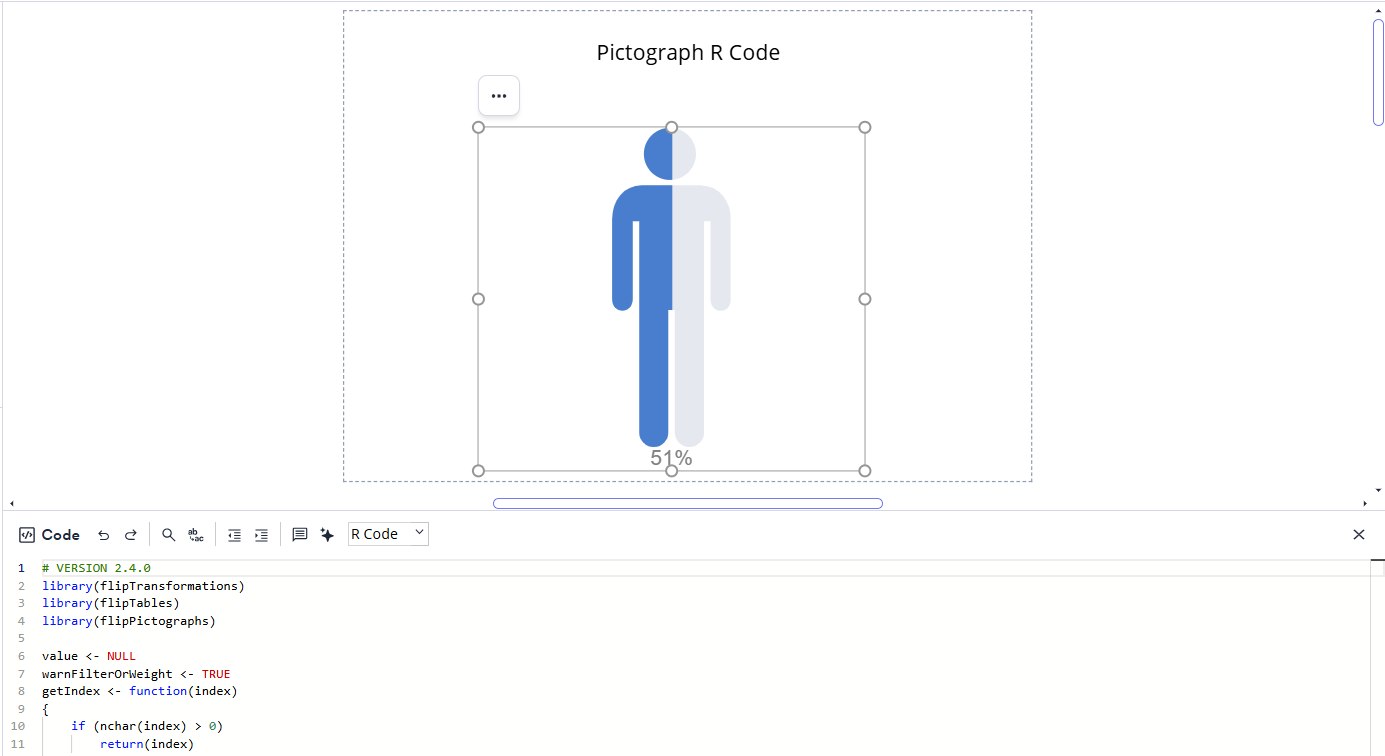Click the top-center selection handle

pos(671,127)
